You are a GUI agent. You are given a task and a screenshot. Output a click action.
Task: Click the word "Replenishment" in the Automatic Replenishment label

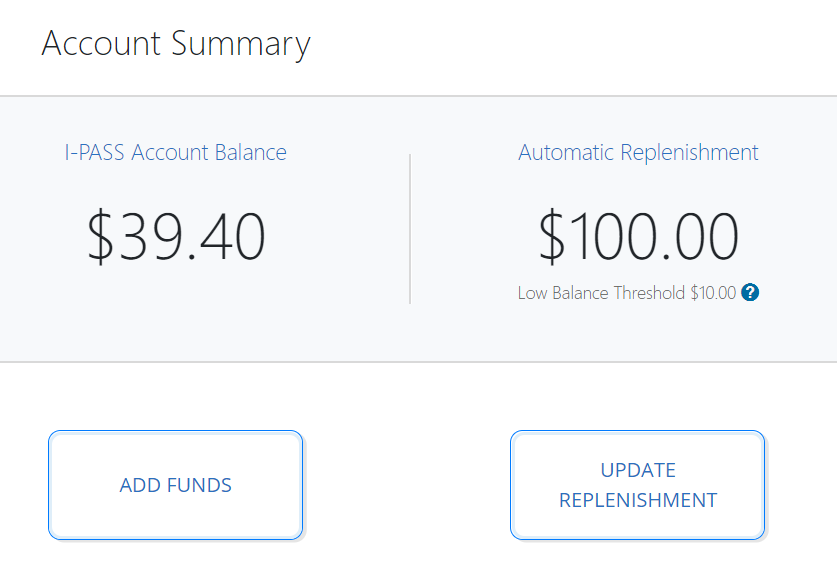point(690,153)
